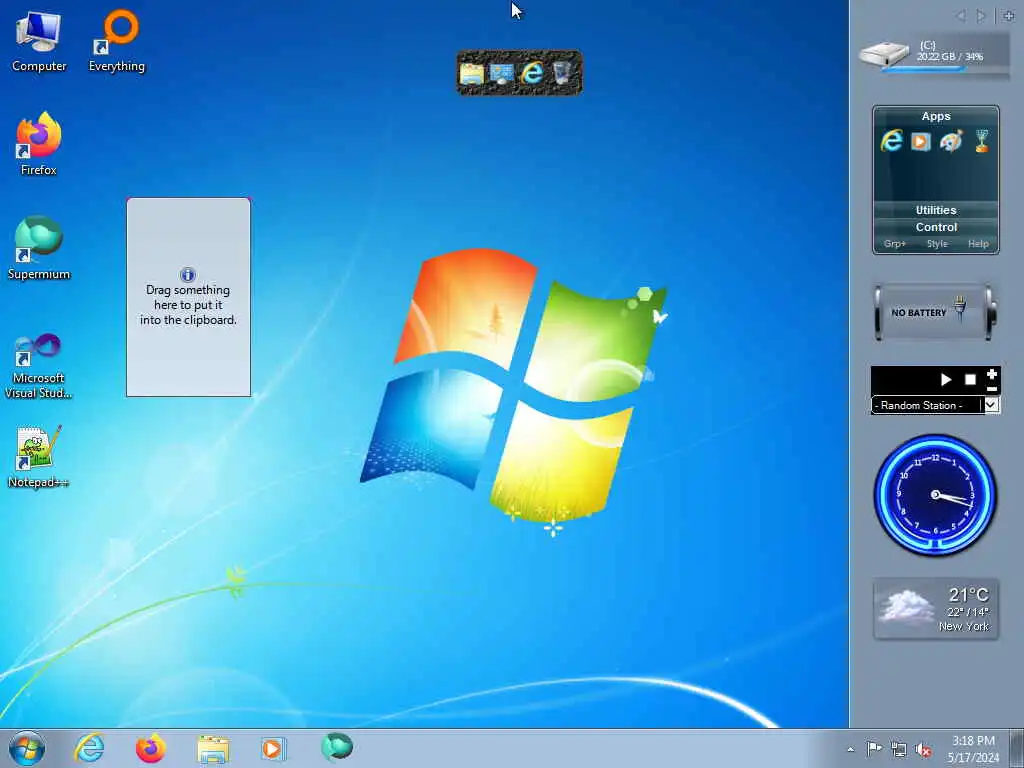Click Style in the launcher gadget
Screen dimensions: 1024x768
coord(937,244)
